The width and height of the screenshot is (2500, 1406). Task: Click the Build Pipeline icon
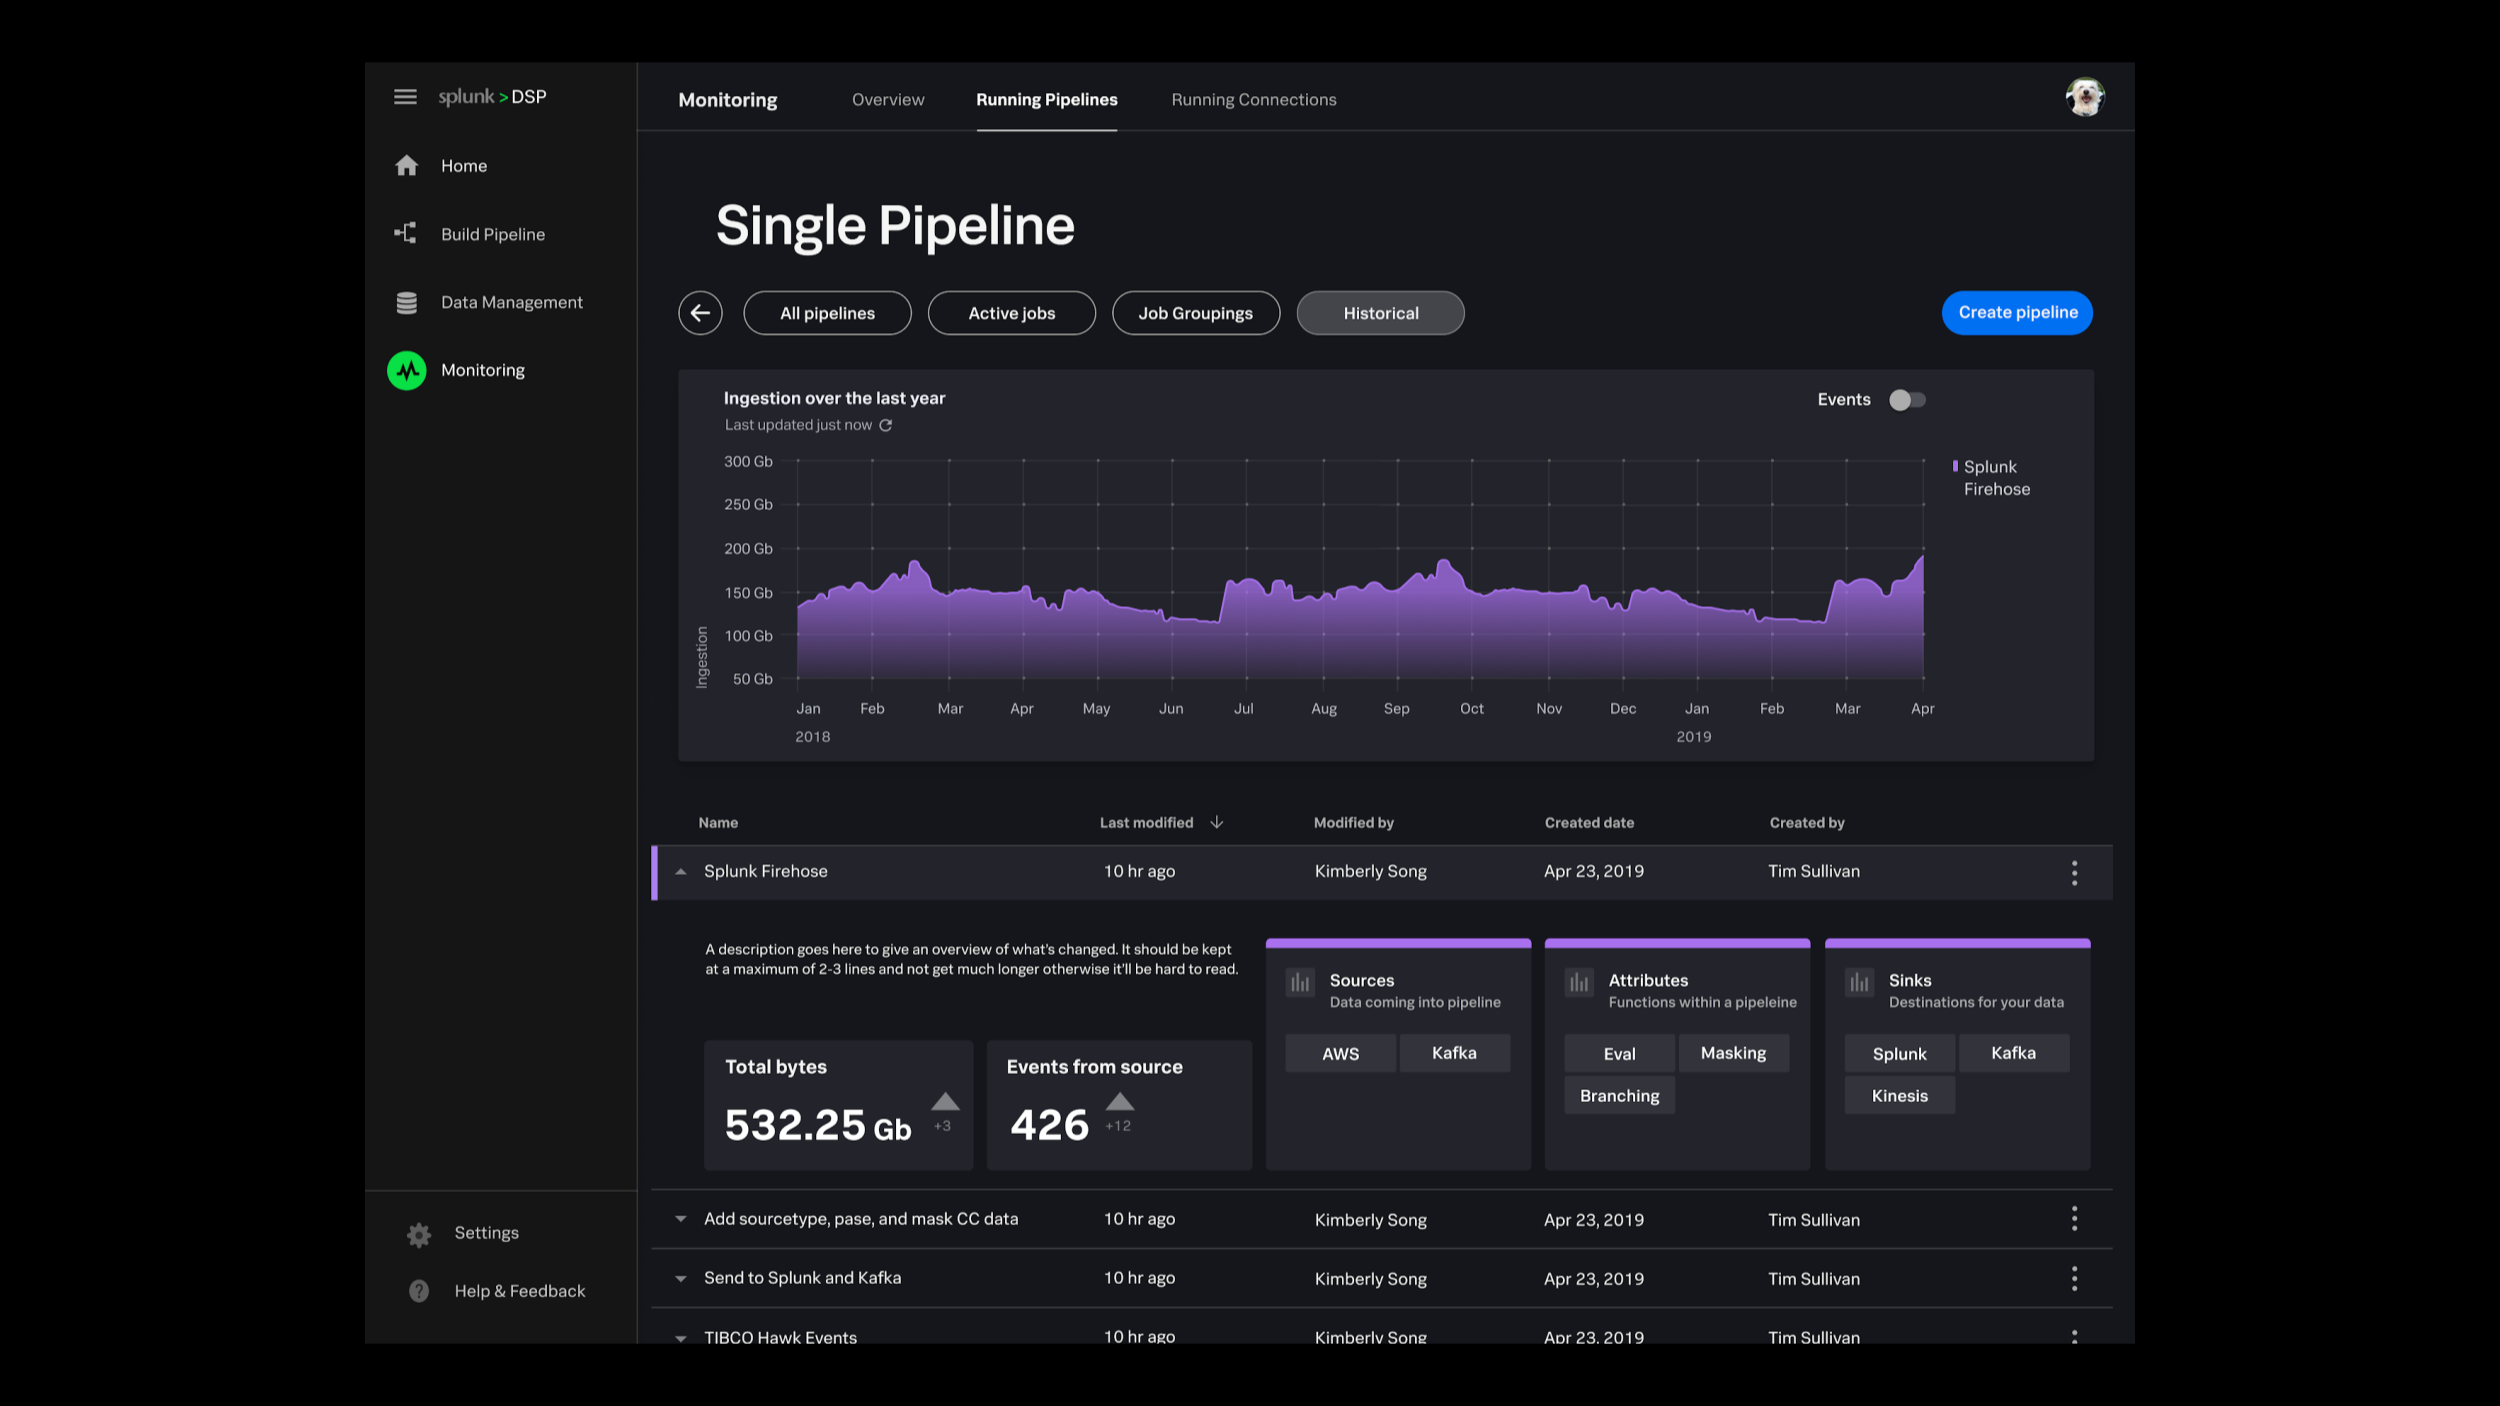[405, 234]
